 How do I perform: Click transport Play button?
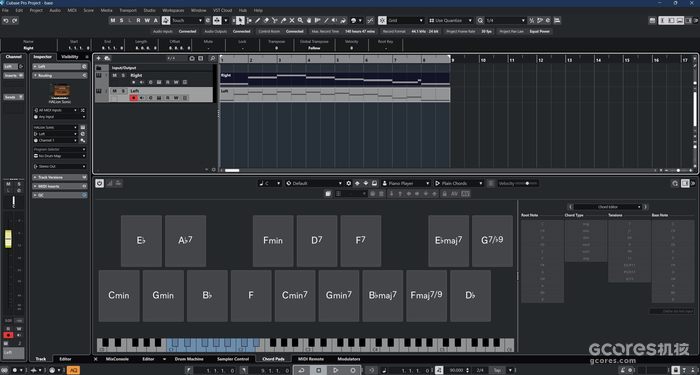point(336,371)
